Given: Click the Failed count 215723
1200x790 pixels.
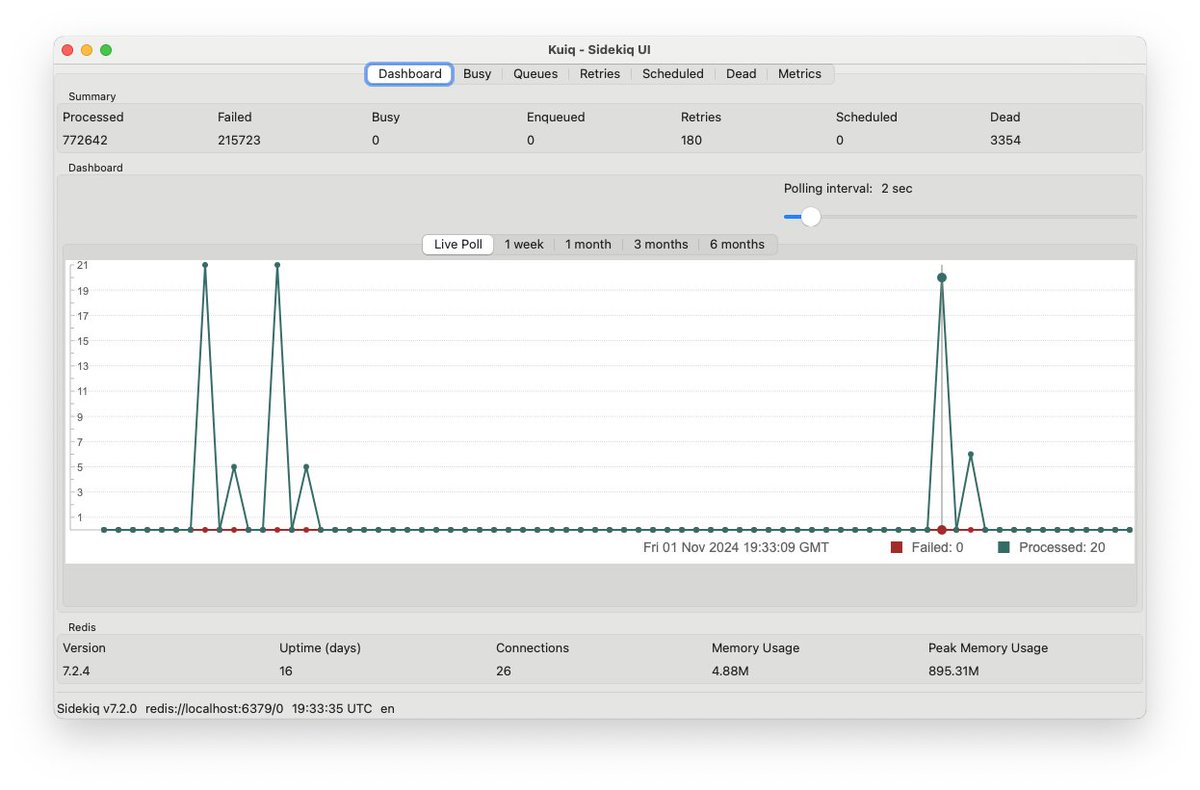Looking at the screenshot, I should tap(239, 140).
